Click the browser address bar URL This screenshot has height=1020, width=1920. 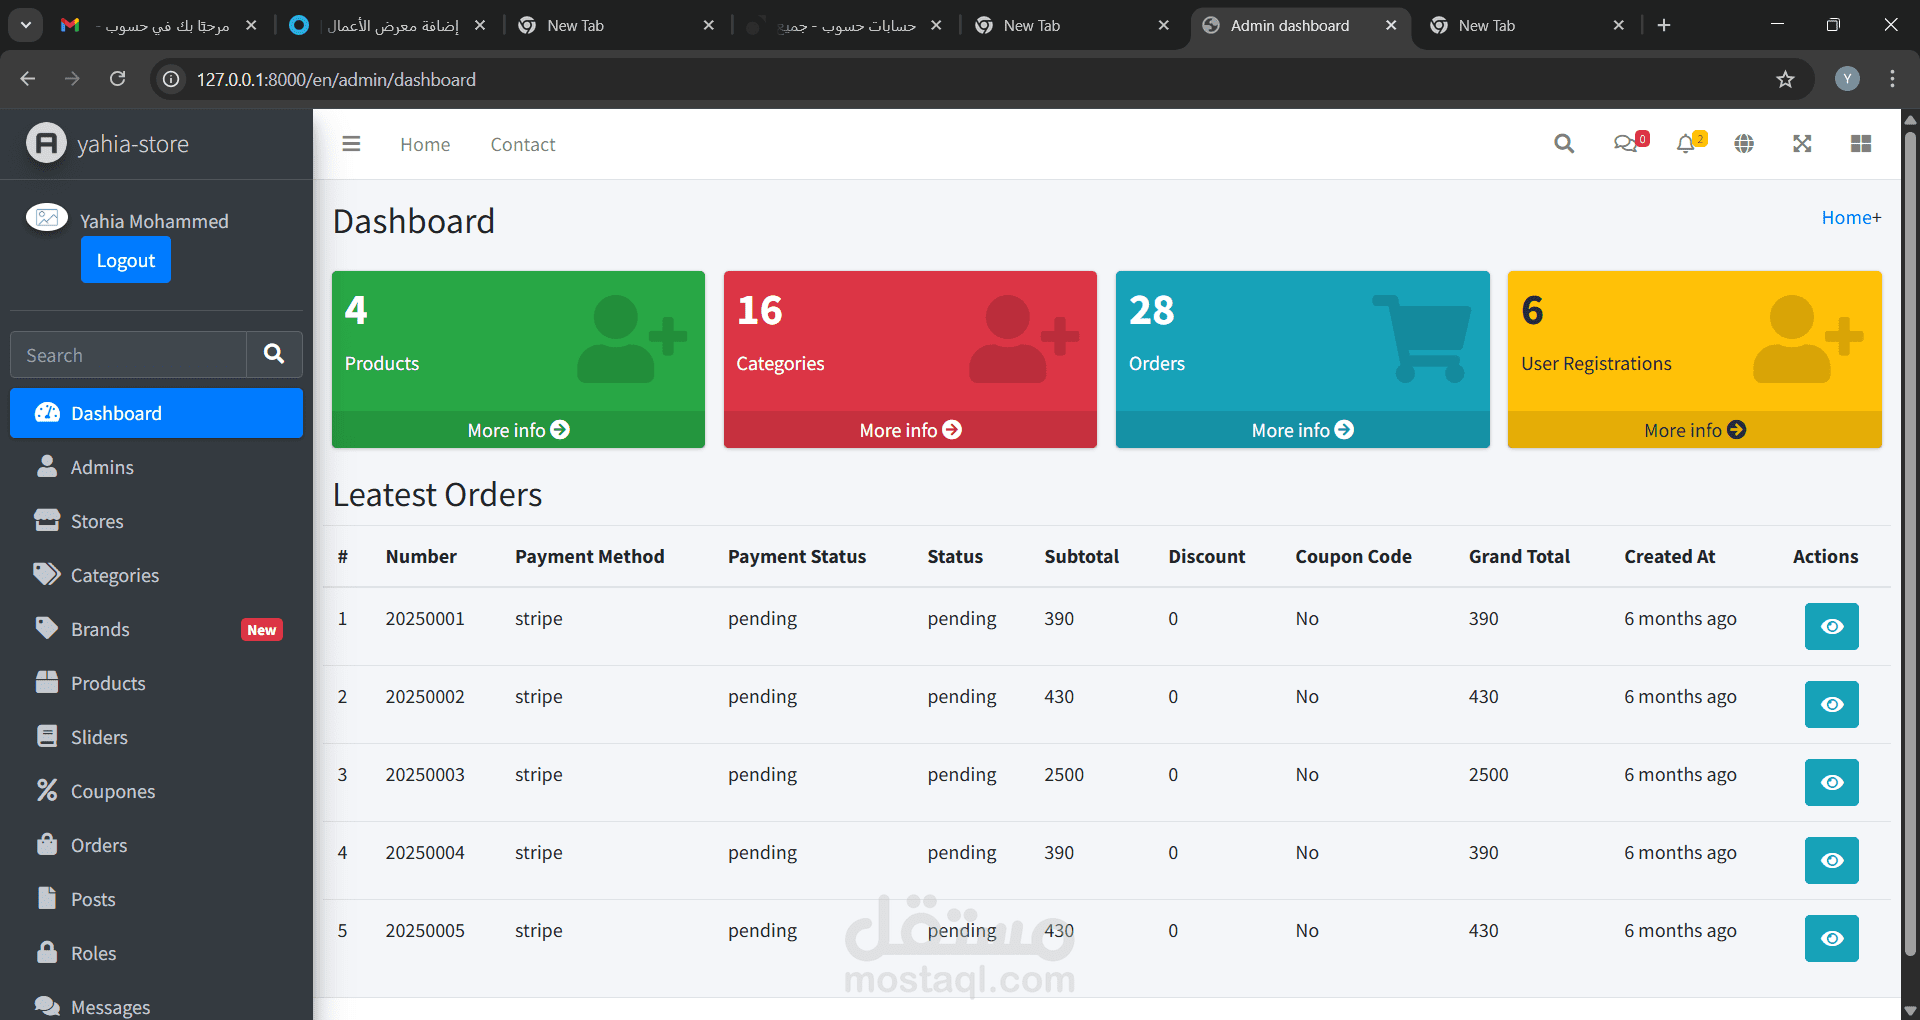click(x=336, y=79)
